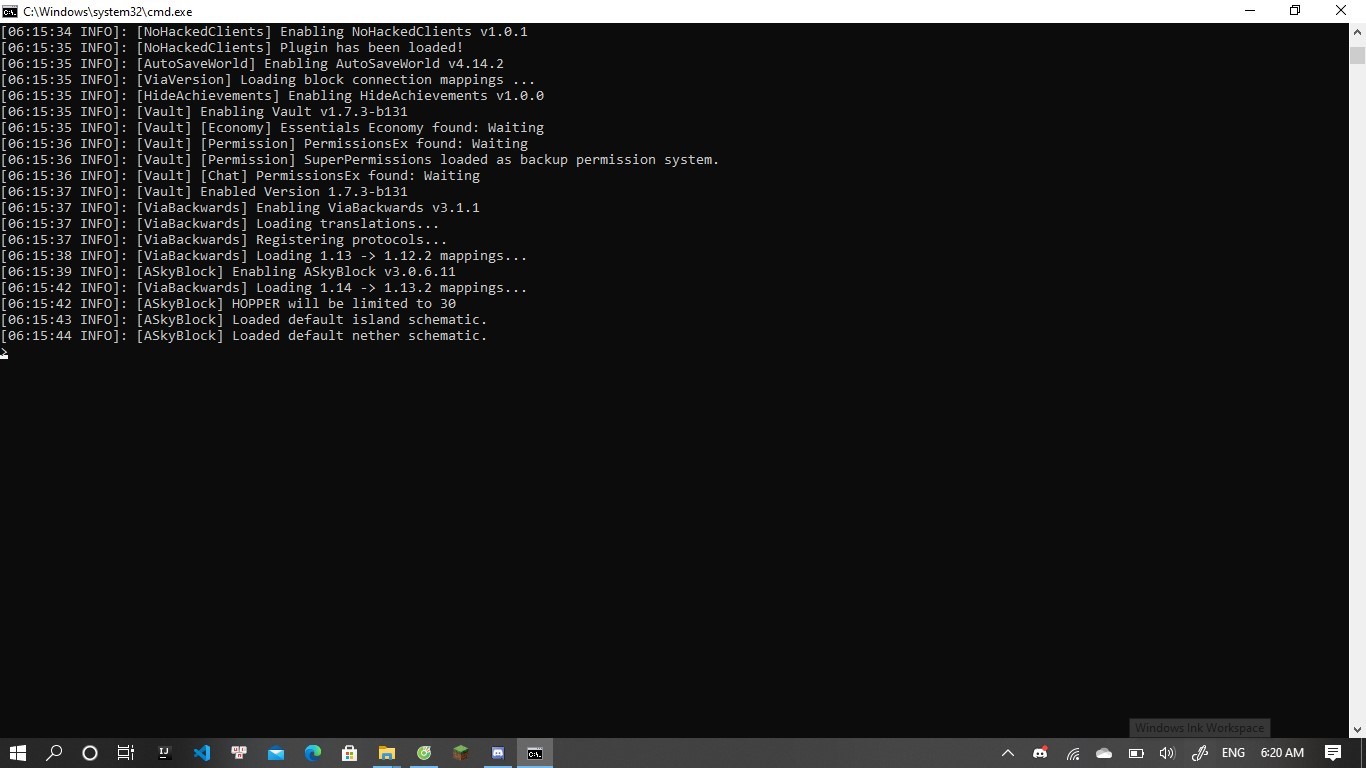This screenshot has width=1366, height=768.
Task: Click the Command Prompt taskbar button
Action: (x=535, y=753)
